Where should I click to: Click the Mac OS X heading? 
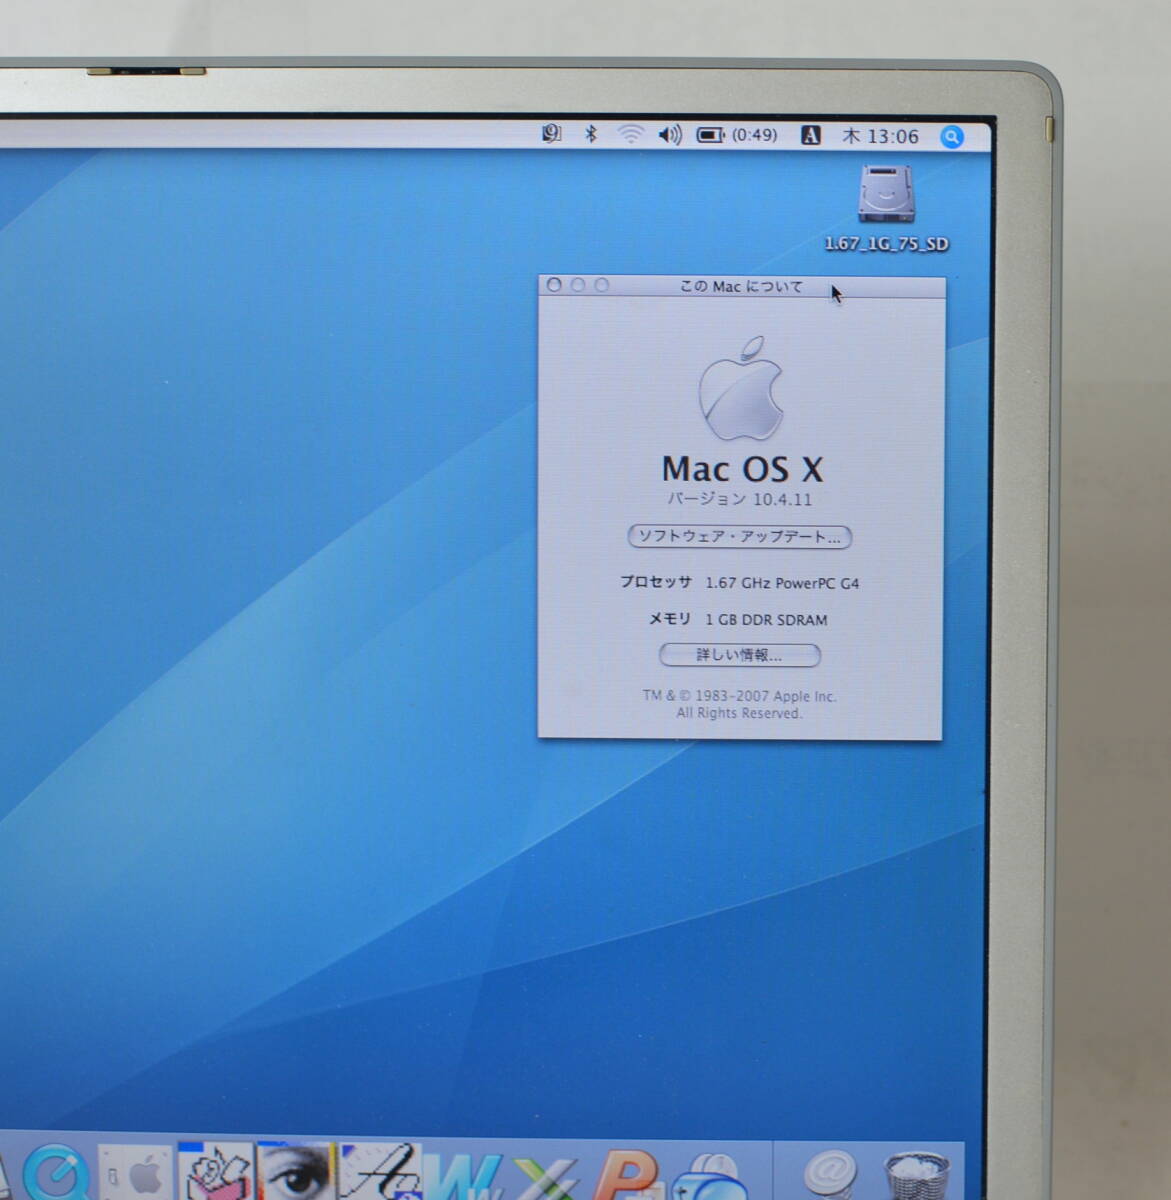click(742, 469)
